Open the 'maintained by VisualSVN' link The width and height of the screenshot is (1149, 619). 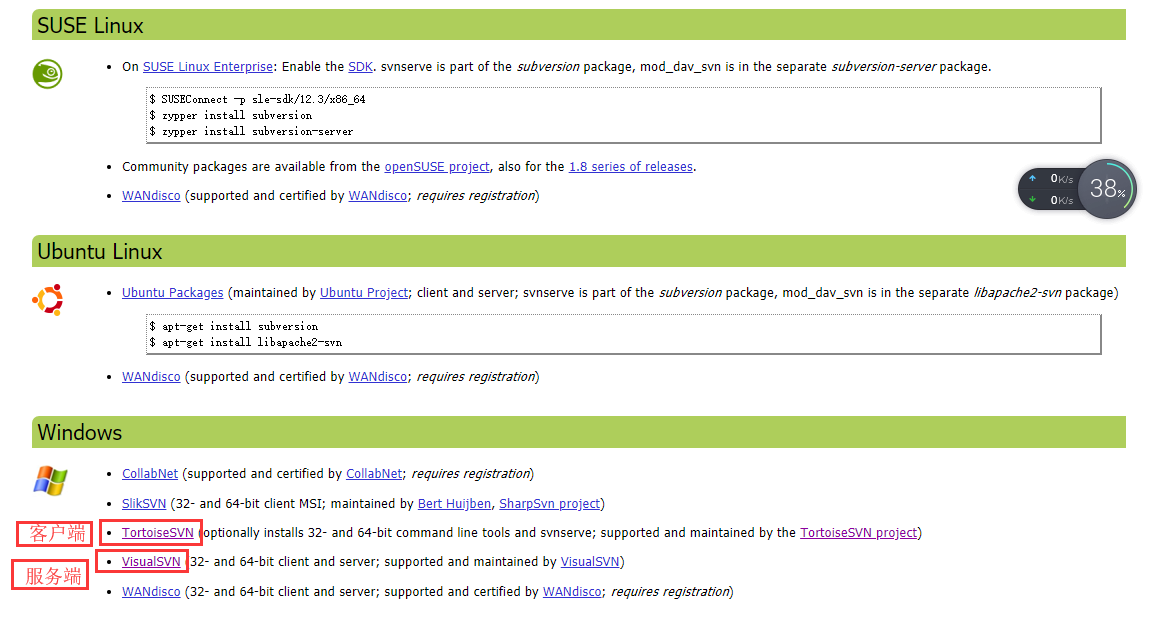click(590, 562)
